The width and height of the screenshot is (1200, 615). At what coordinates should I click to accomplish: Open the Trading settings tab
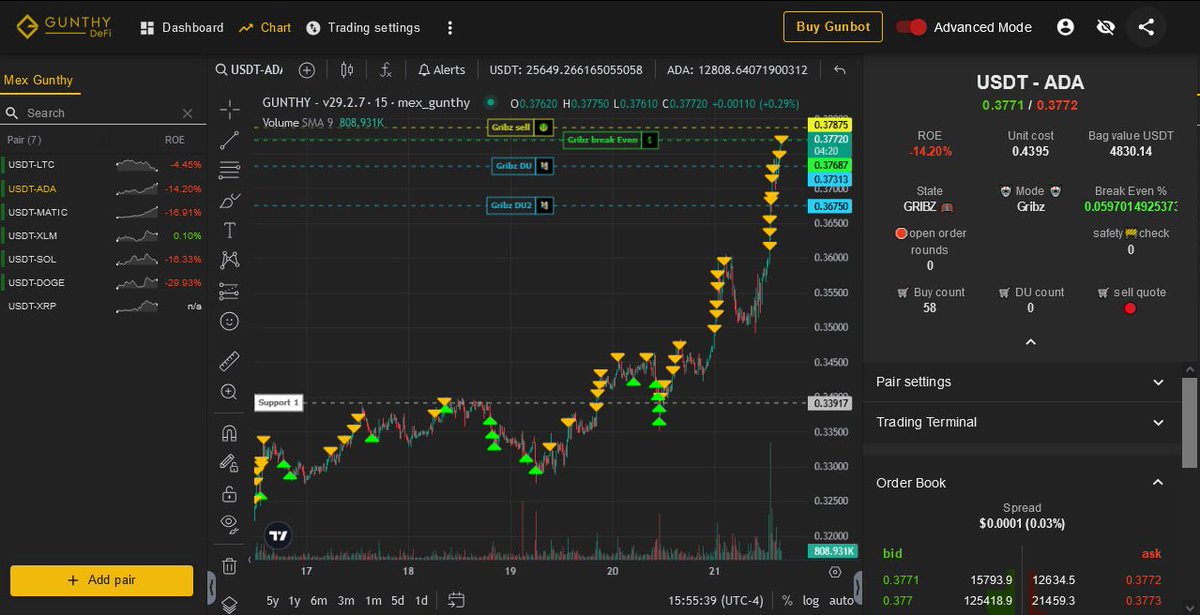click(x=363, y=28)
